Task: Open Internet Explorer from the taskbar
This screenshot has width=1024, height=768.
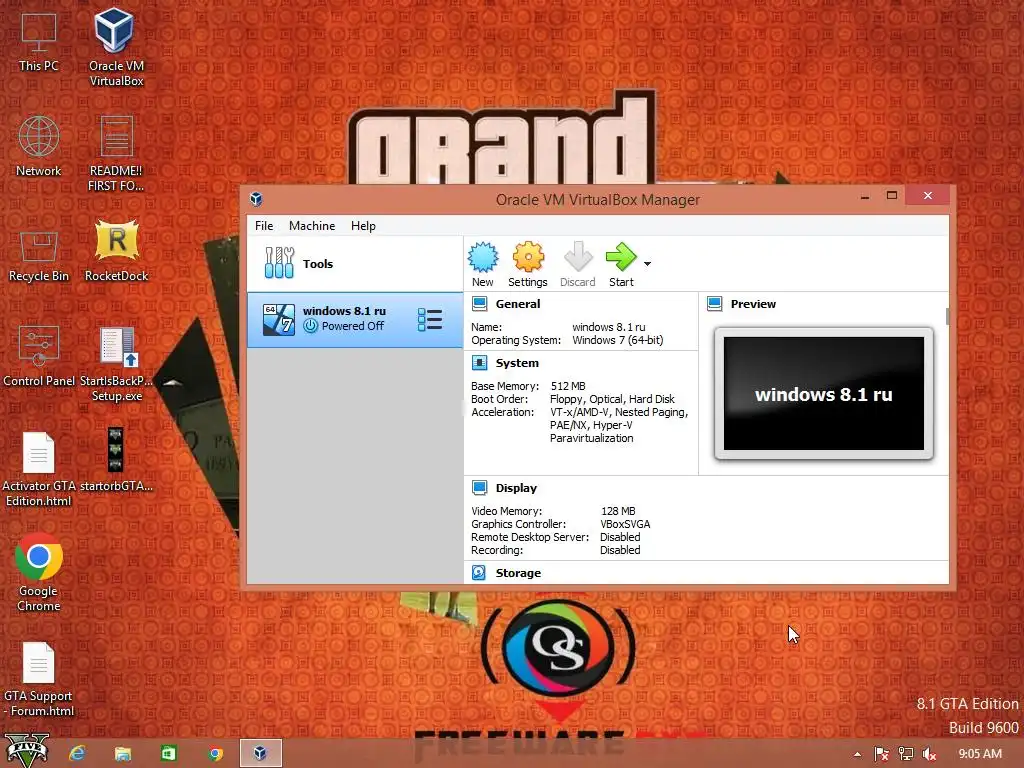Action: coord(78,754)
